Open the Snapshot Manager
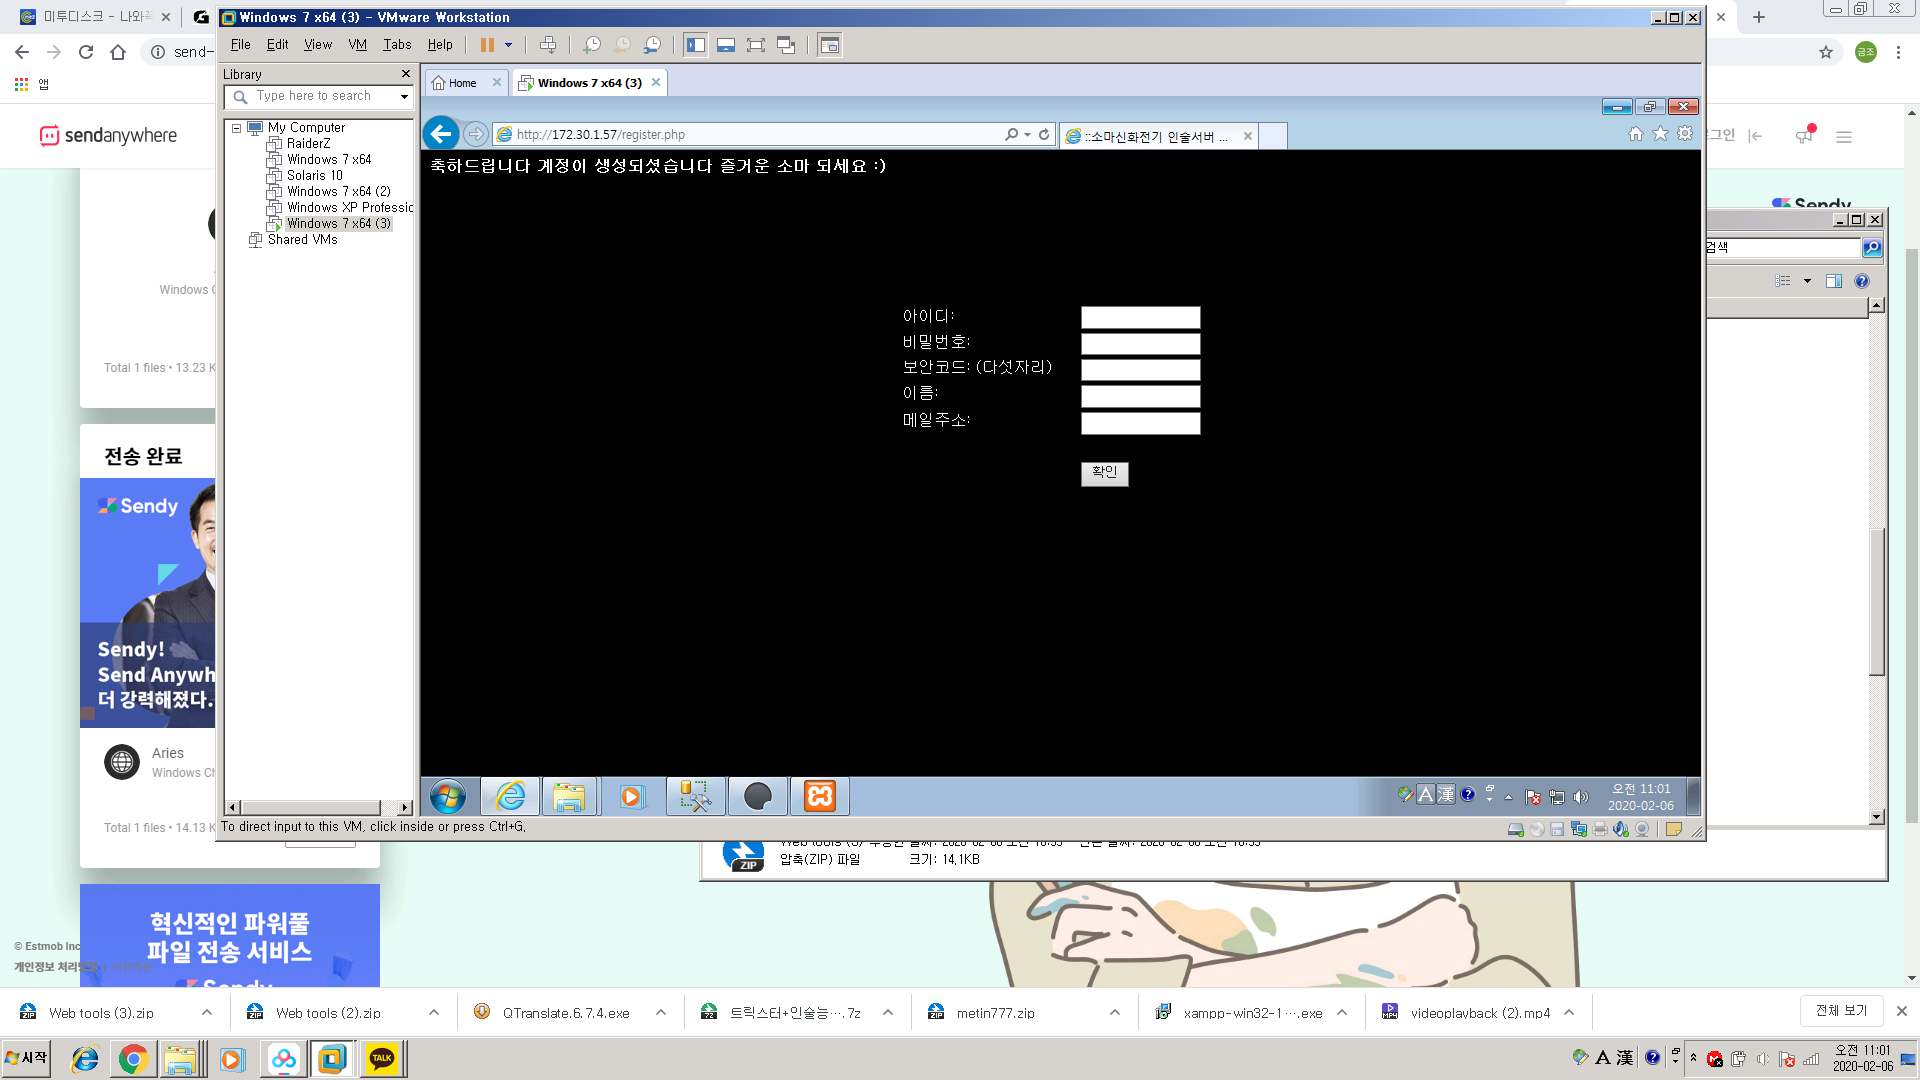This screenshot has width=1920, height=1080. [653, 44]
